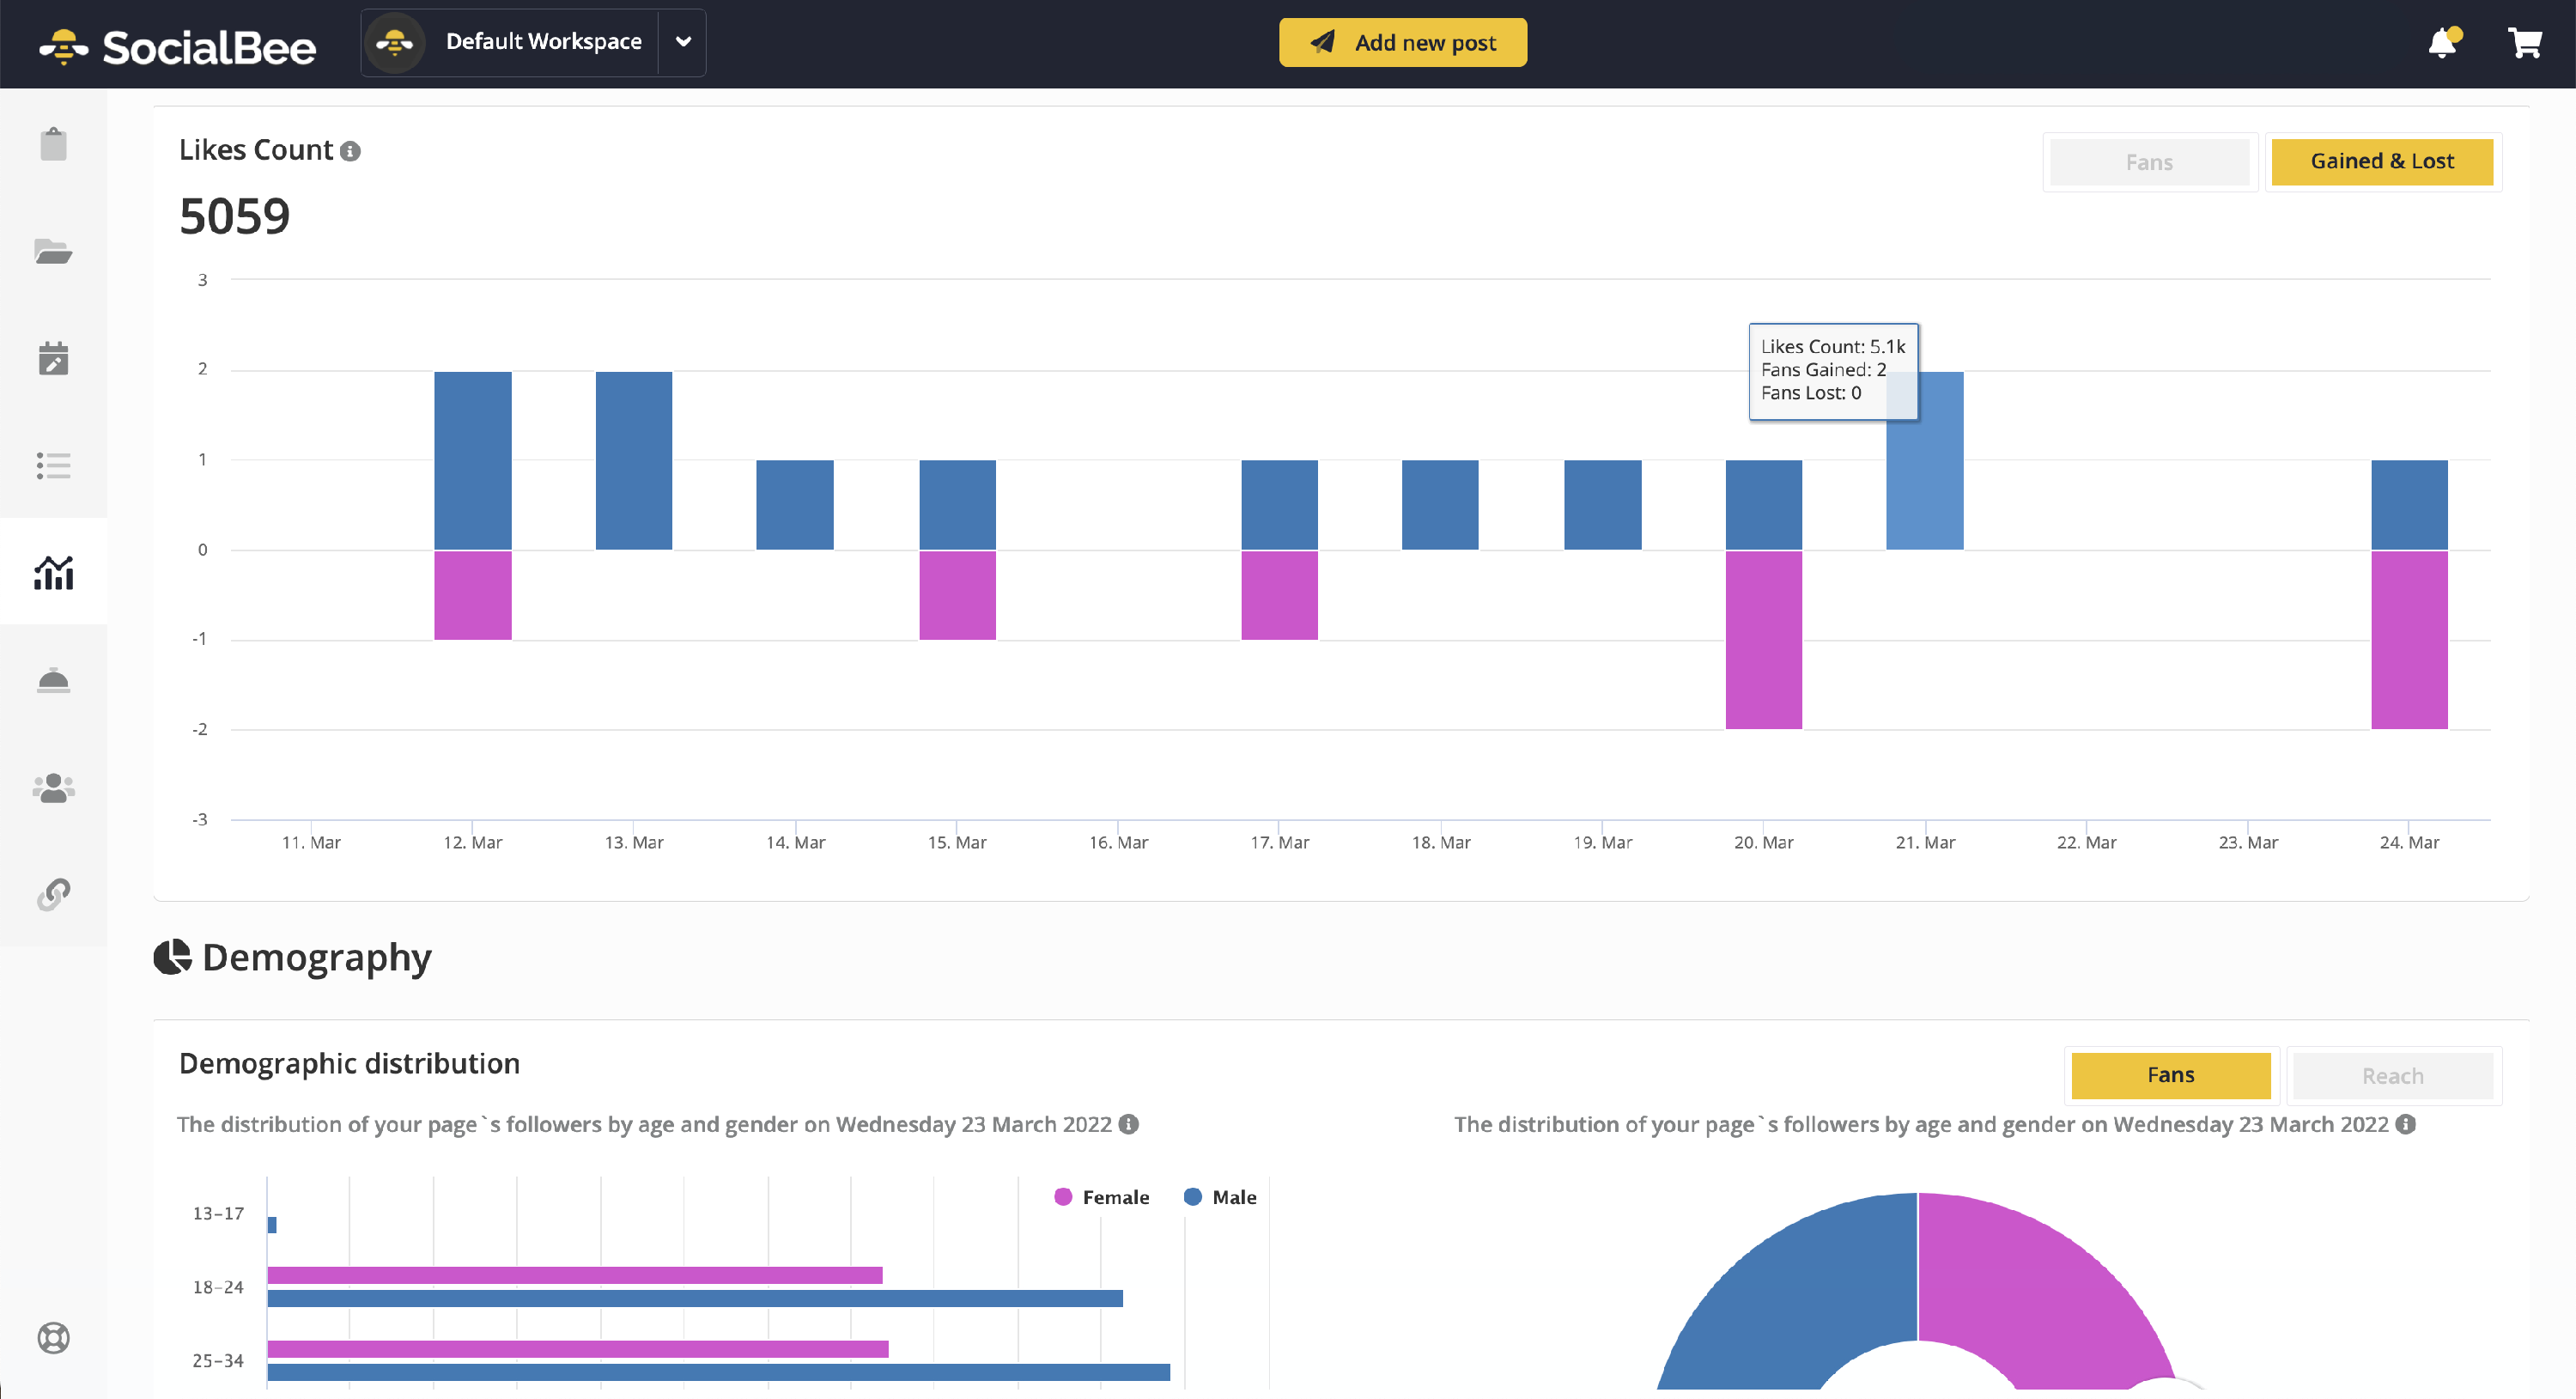Open the users group sidebar icon

54,788
